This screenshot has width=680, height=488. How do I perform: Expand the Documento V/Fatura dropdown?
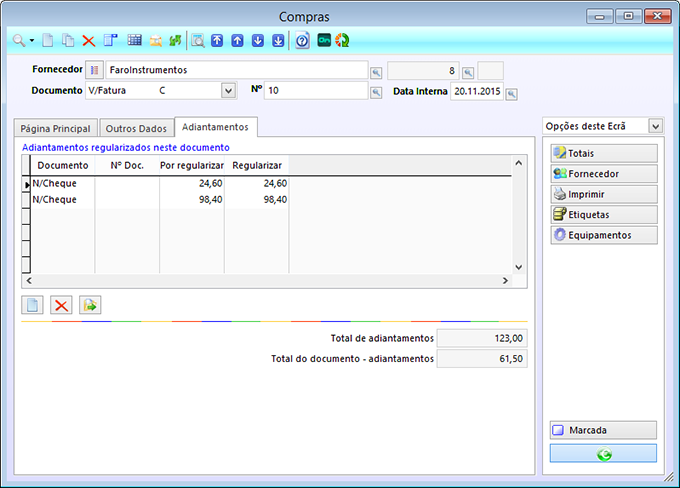click(x=229, y=91)
